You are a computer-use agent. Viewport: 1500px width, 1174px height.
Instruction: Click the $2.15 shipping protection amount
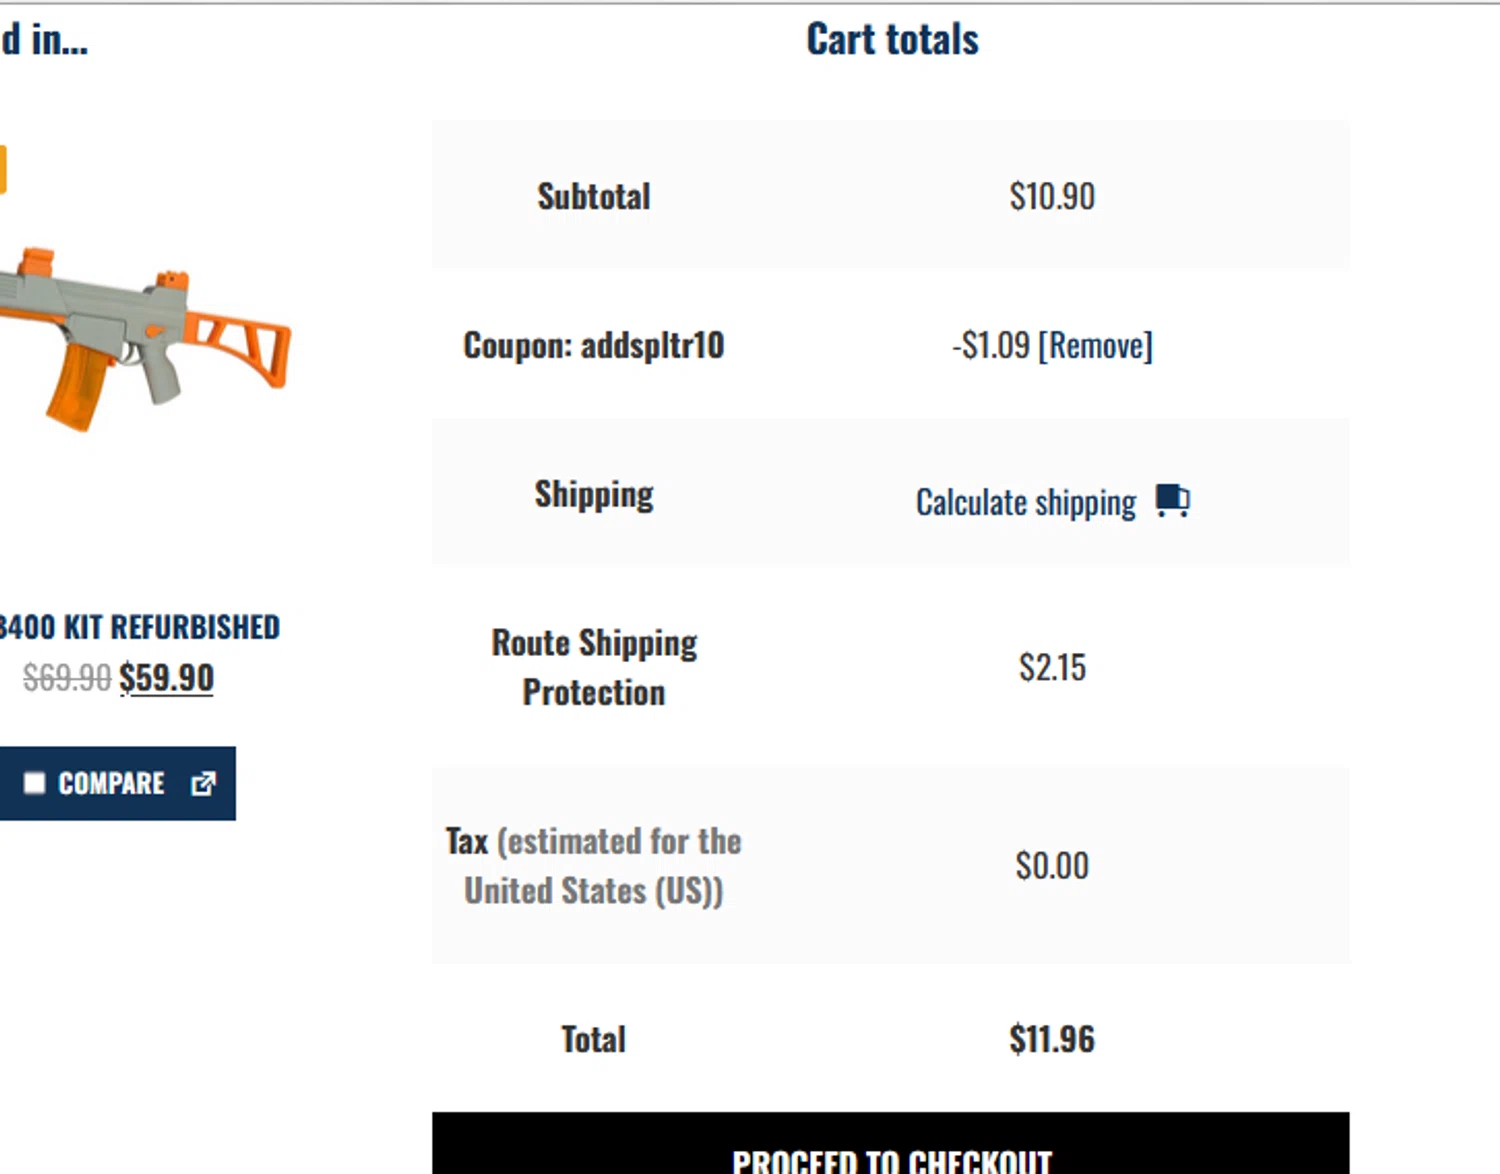click(x=1052, y=667)
